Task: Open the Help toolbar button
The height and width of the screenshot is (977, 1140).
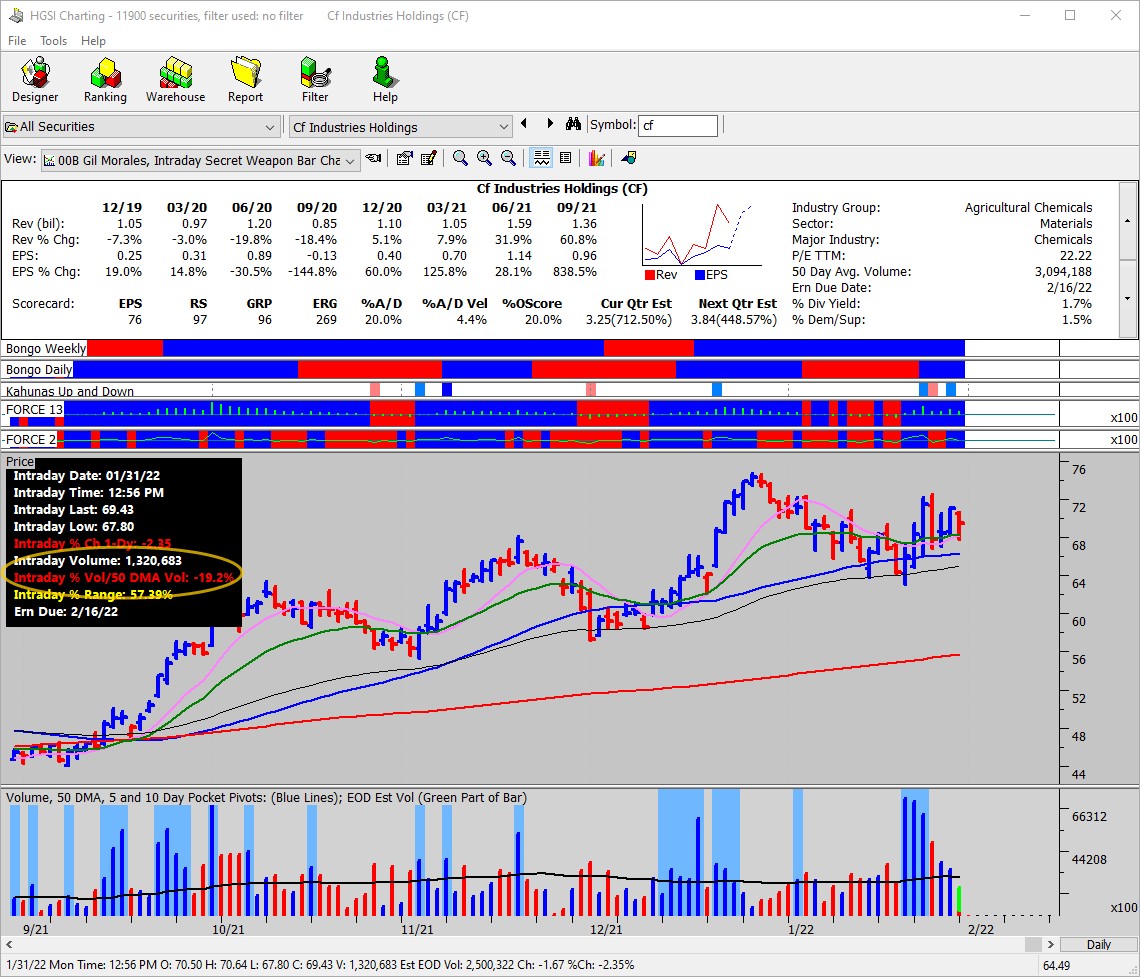Action: tap(385, 80)
